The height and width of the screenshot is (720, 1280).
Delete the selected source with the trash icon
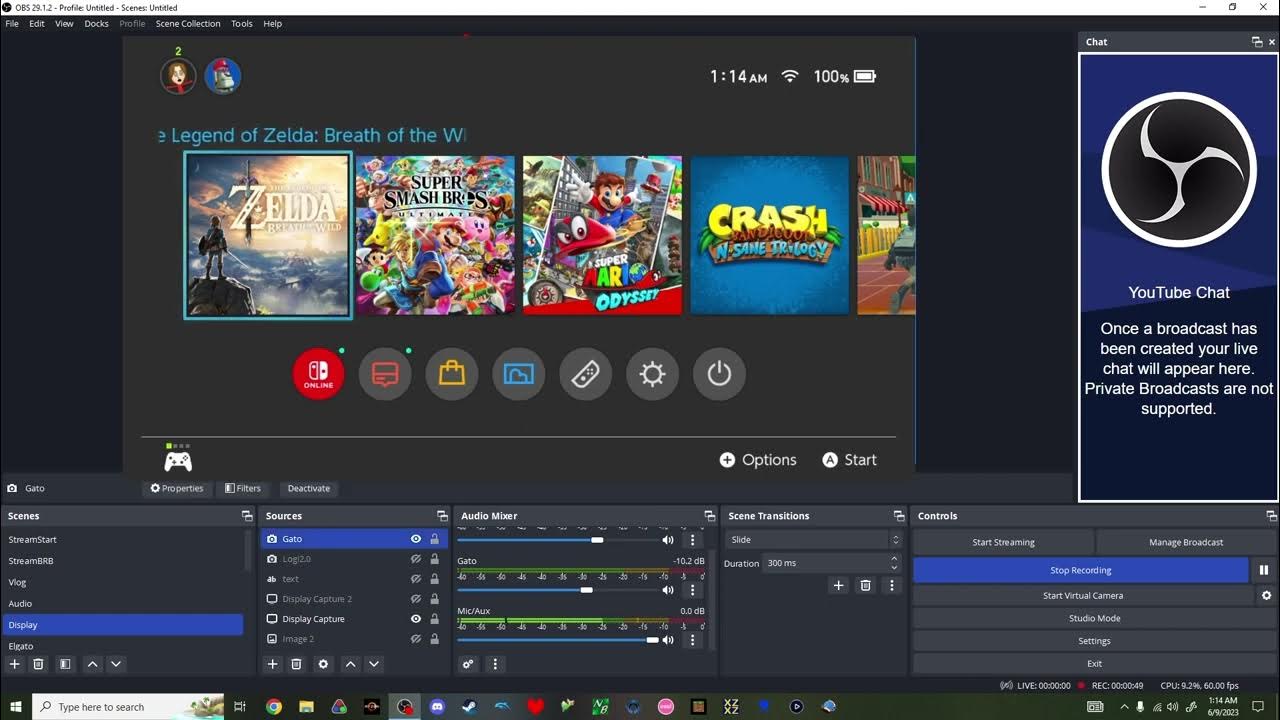click(296, 664)
